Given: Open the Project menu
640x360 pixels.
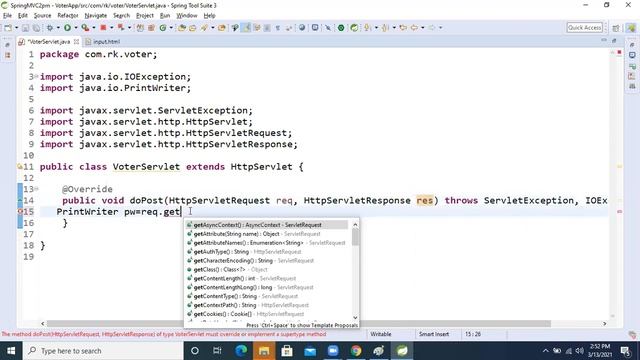Looking at the screenshot, I should click(144, 16).
